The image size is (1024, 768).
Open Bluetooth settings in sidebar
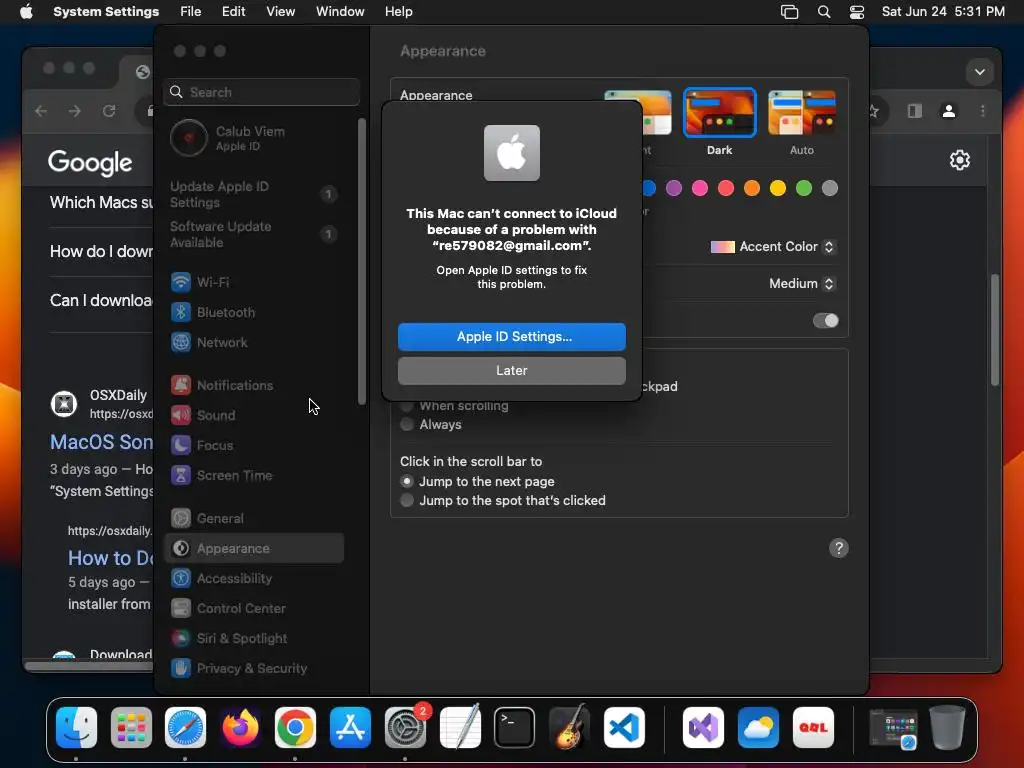254,312
